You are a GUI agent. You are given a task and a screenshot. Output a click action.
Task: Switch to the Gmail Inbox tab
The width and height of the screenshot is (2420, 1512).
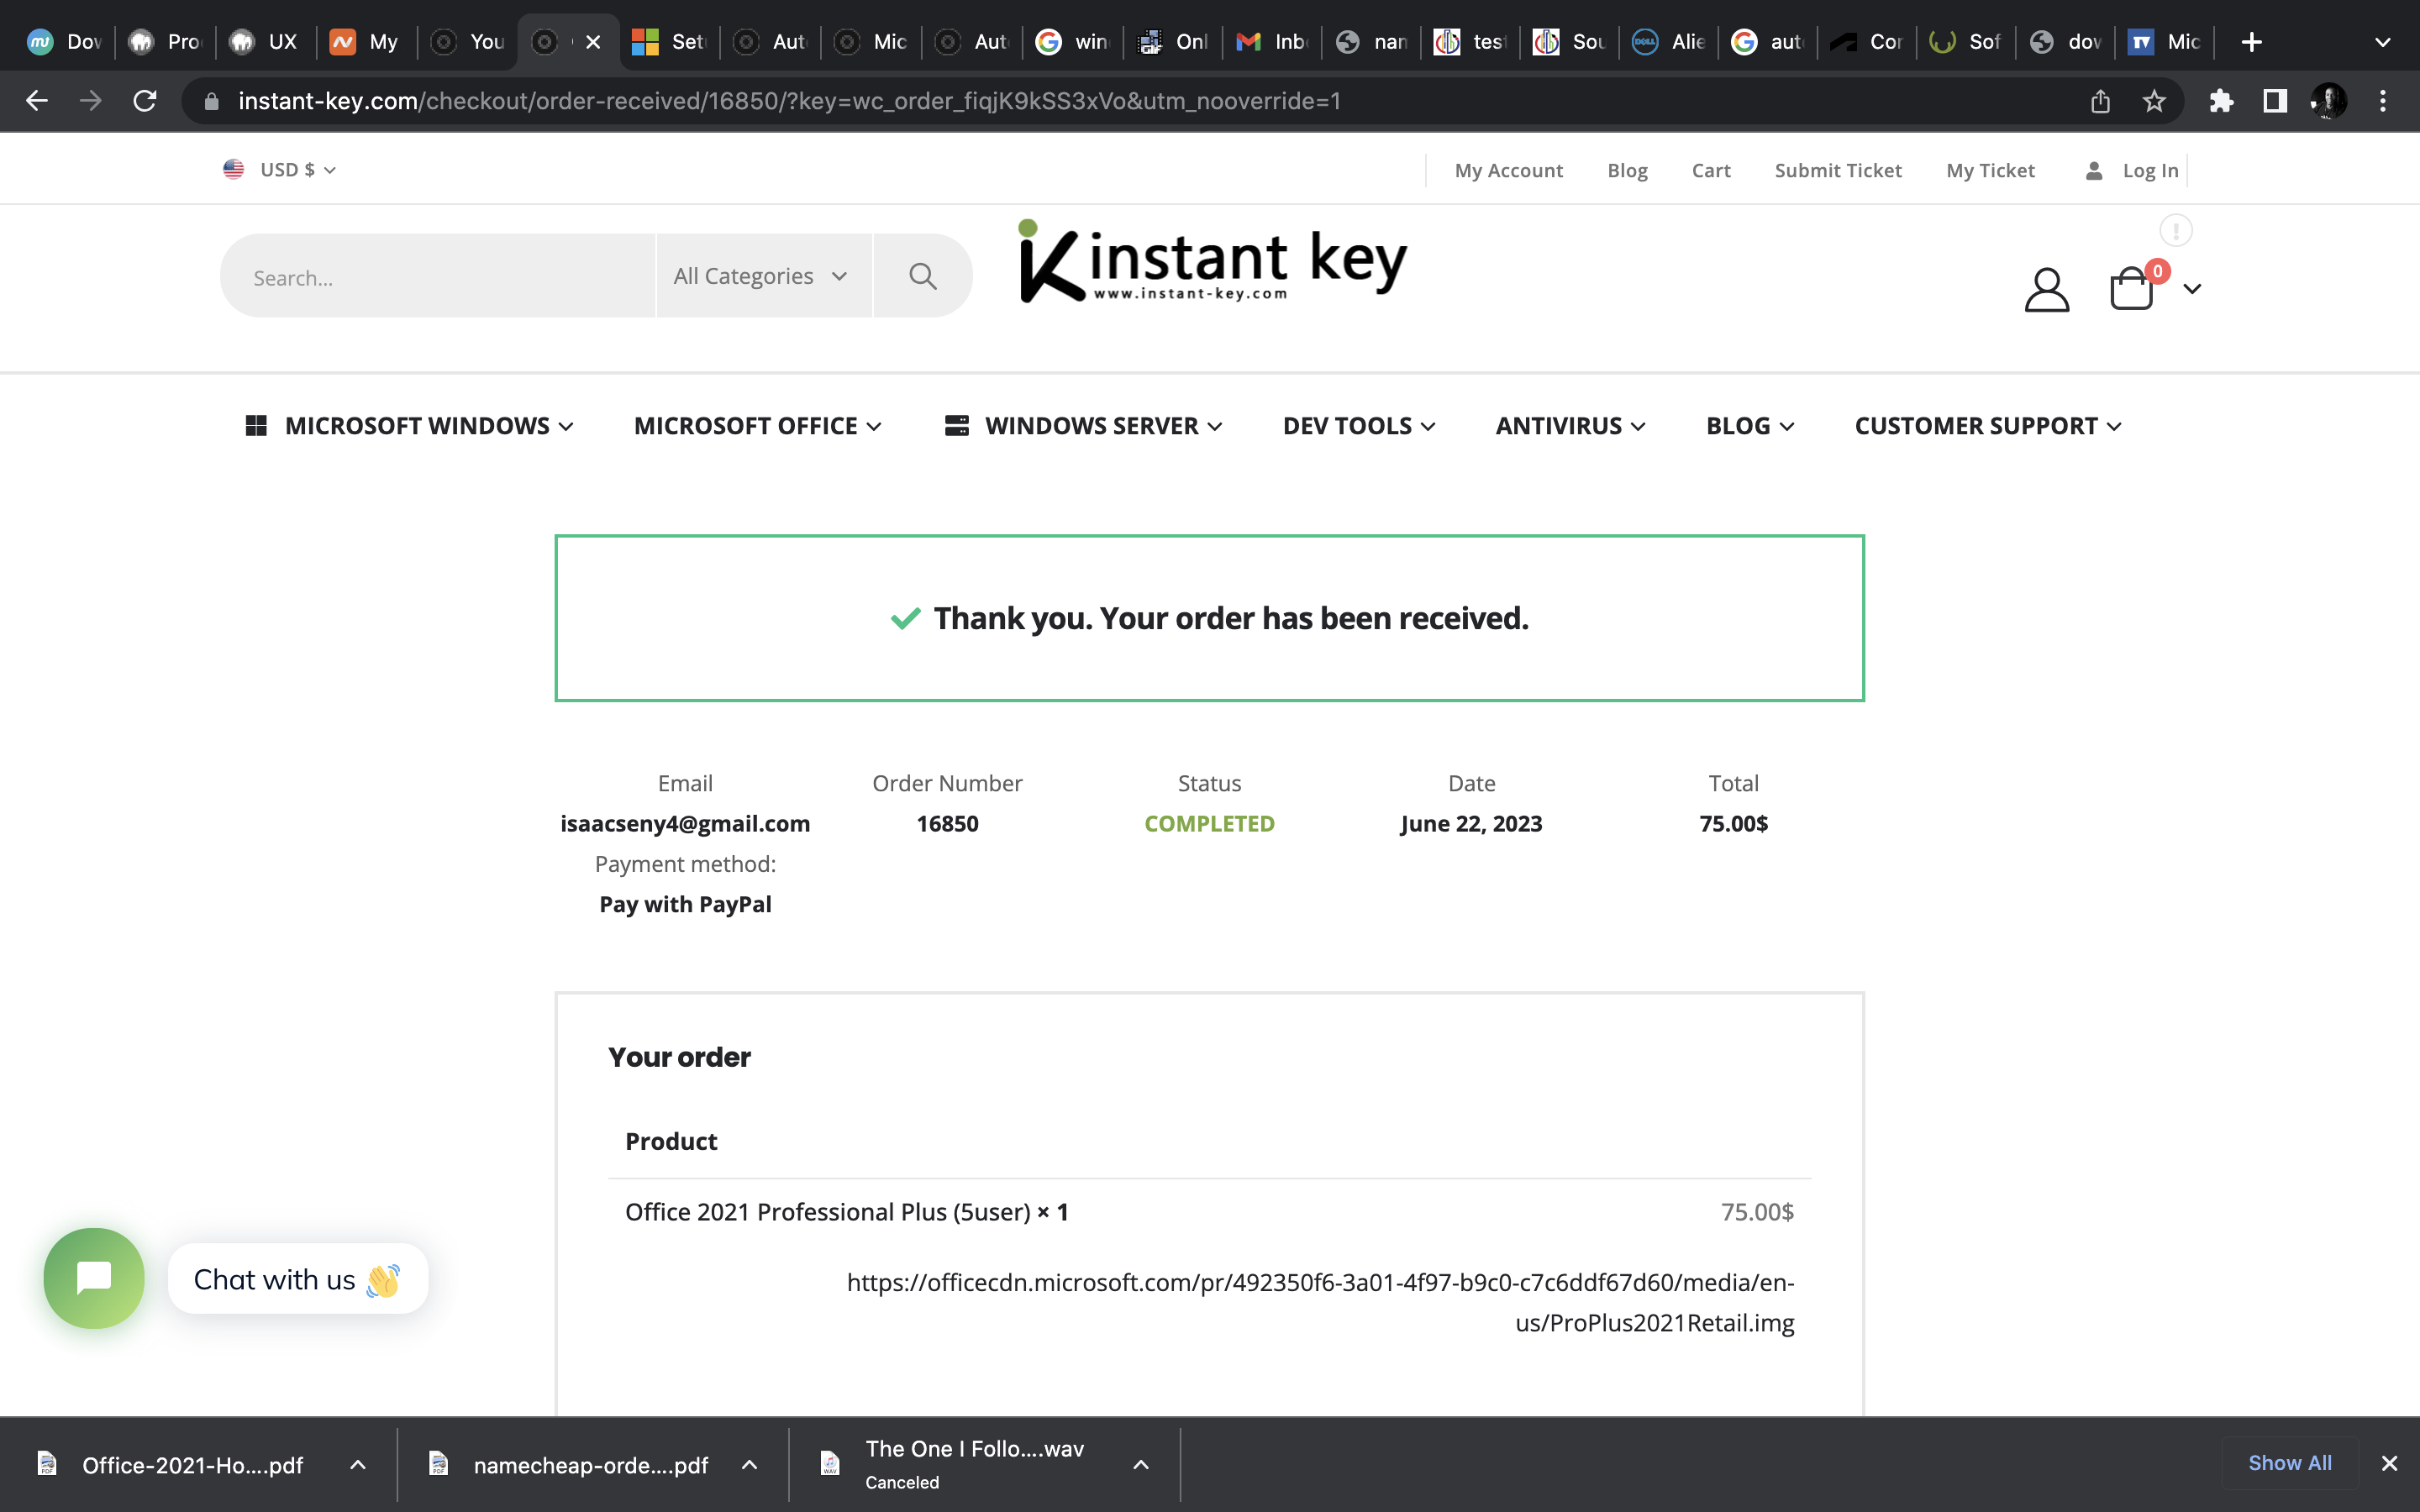pos(1273,42)
